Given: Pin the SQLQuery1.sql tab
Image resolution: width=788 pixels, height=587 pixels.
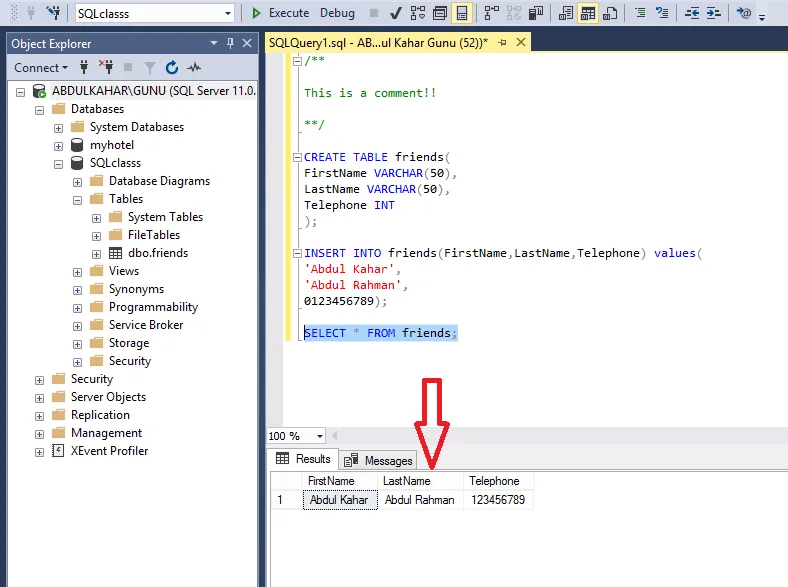Looking at the screenshot, I should point(502,43).
